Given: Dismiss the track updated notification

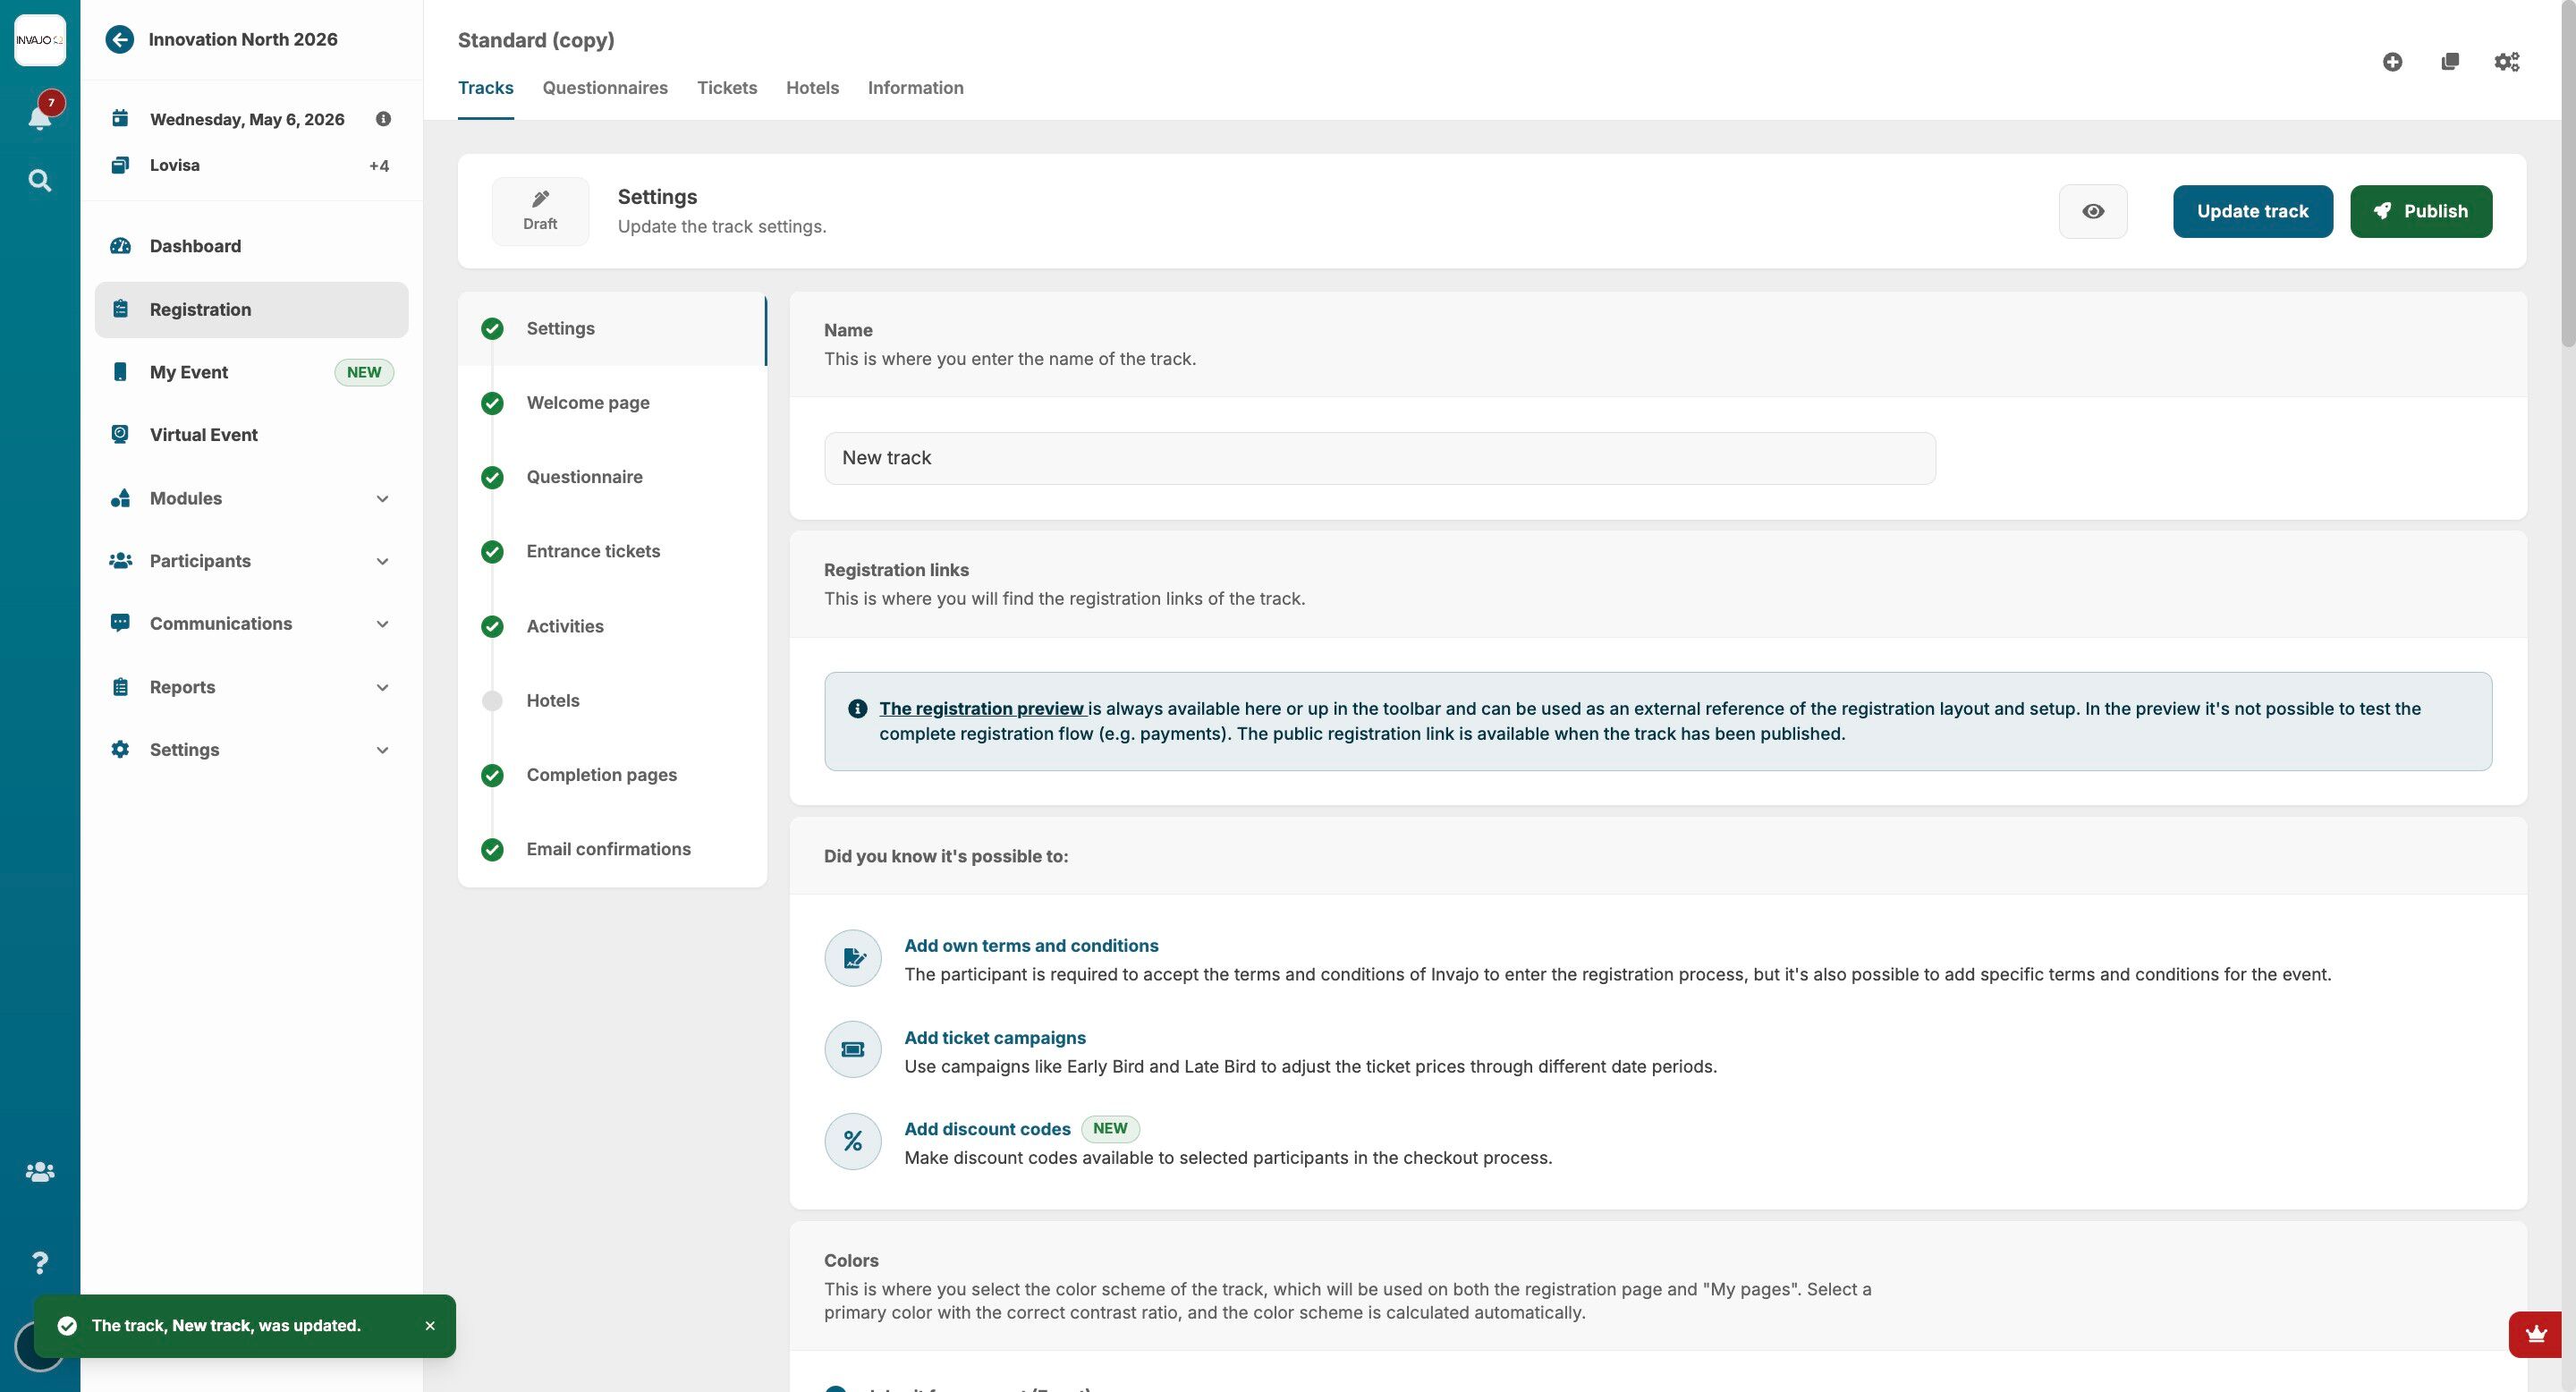Looking at the screenshot, I should click(430, 1325).
